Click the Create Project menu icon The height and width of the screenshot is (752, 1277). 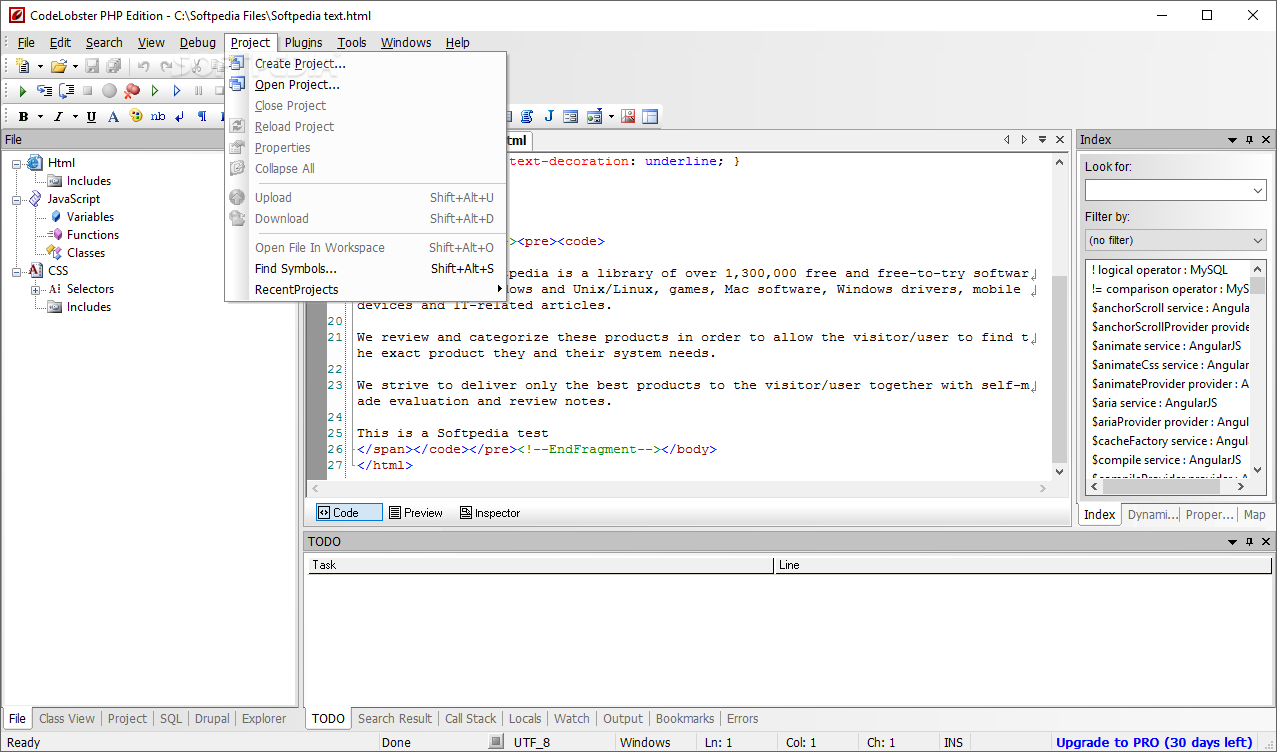click(x=237, y=64)
